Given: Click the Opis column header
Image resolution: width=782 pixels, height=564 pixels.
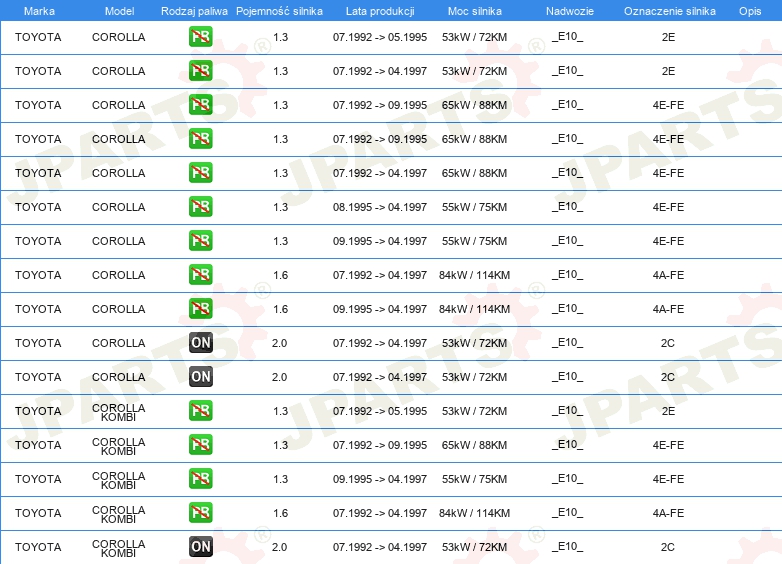Looking at the screenshot, I should click(x=750, y=11).
